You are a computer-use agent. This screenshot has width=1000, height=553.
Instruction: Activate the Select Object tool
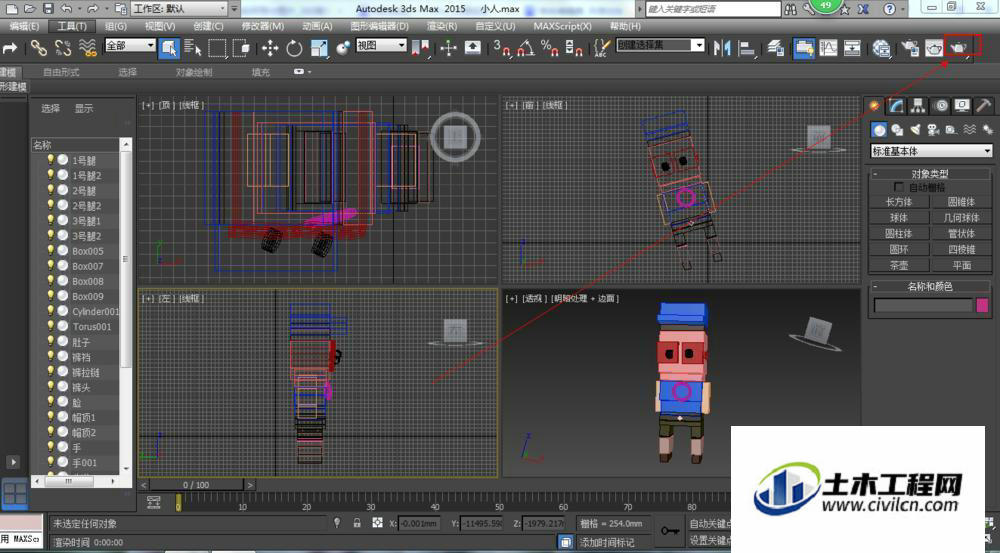tap(169, 48)
